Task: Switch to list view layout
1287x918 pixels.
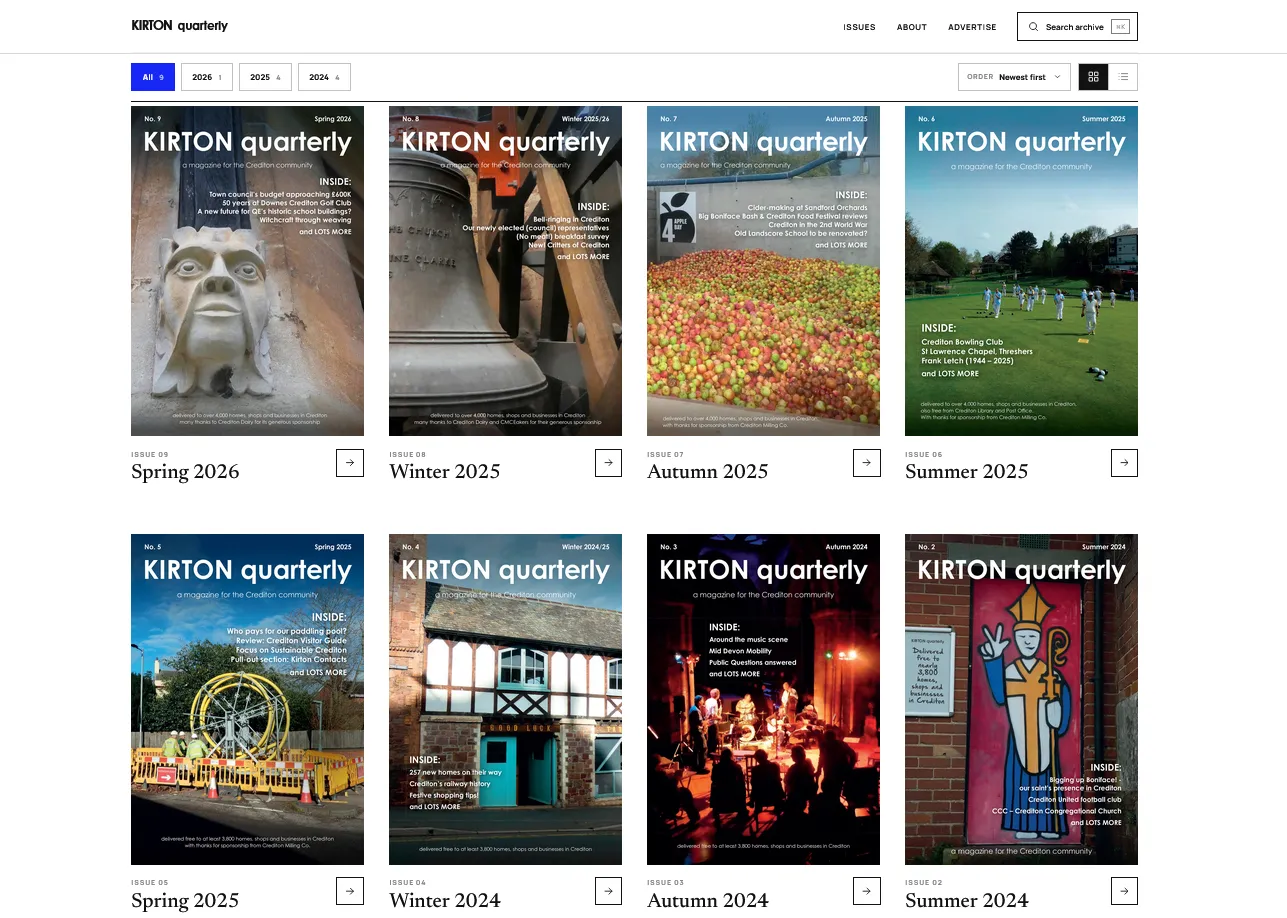Action: coord(1123,77)
